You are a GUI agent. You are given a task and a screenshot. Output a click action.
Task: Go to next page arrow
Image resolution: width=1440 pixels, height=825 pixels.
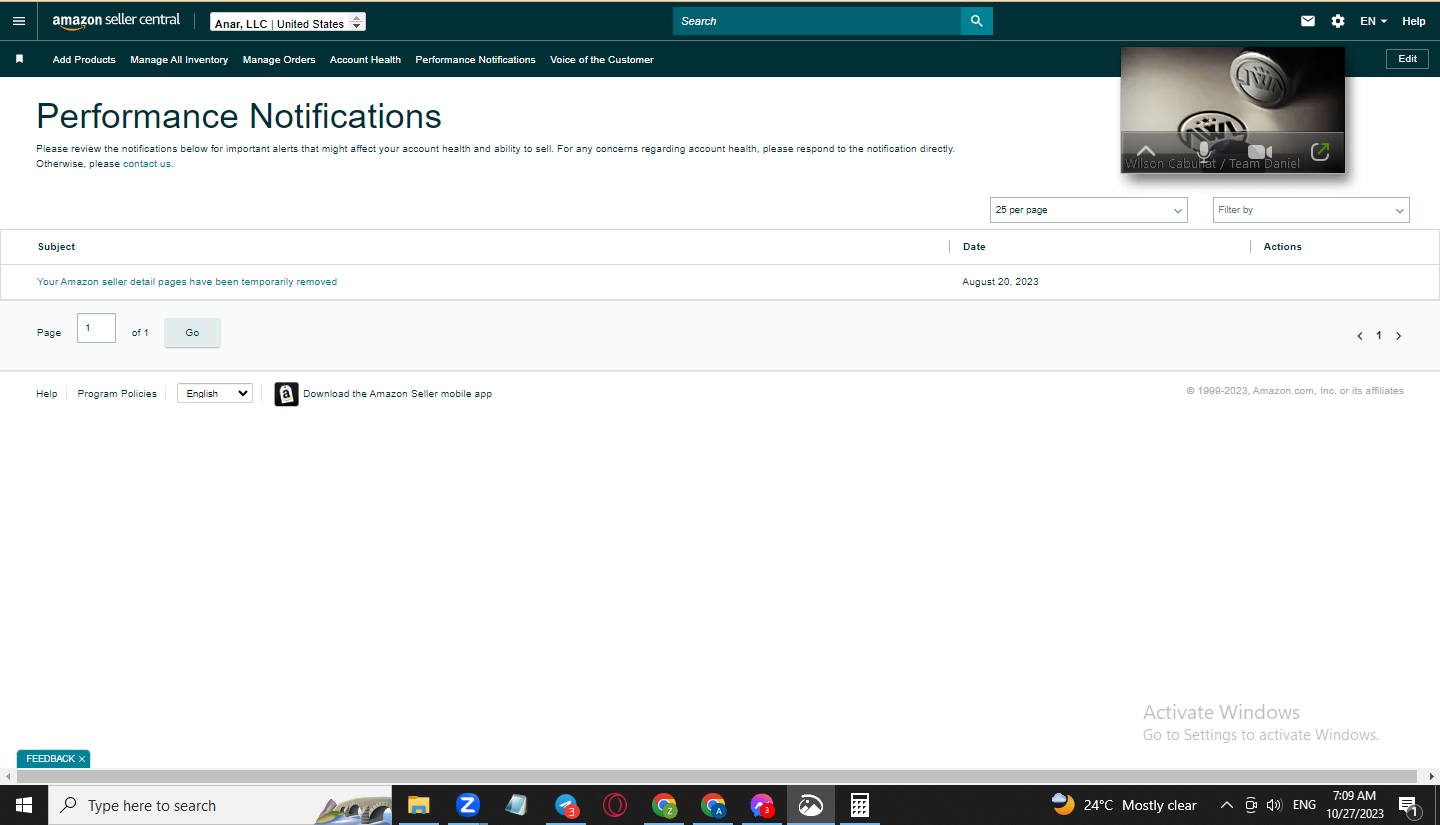(x=1398, y=336)
